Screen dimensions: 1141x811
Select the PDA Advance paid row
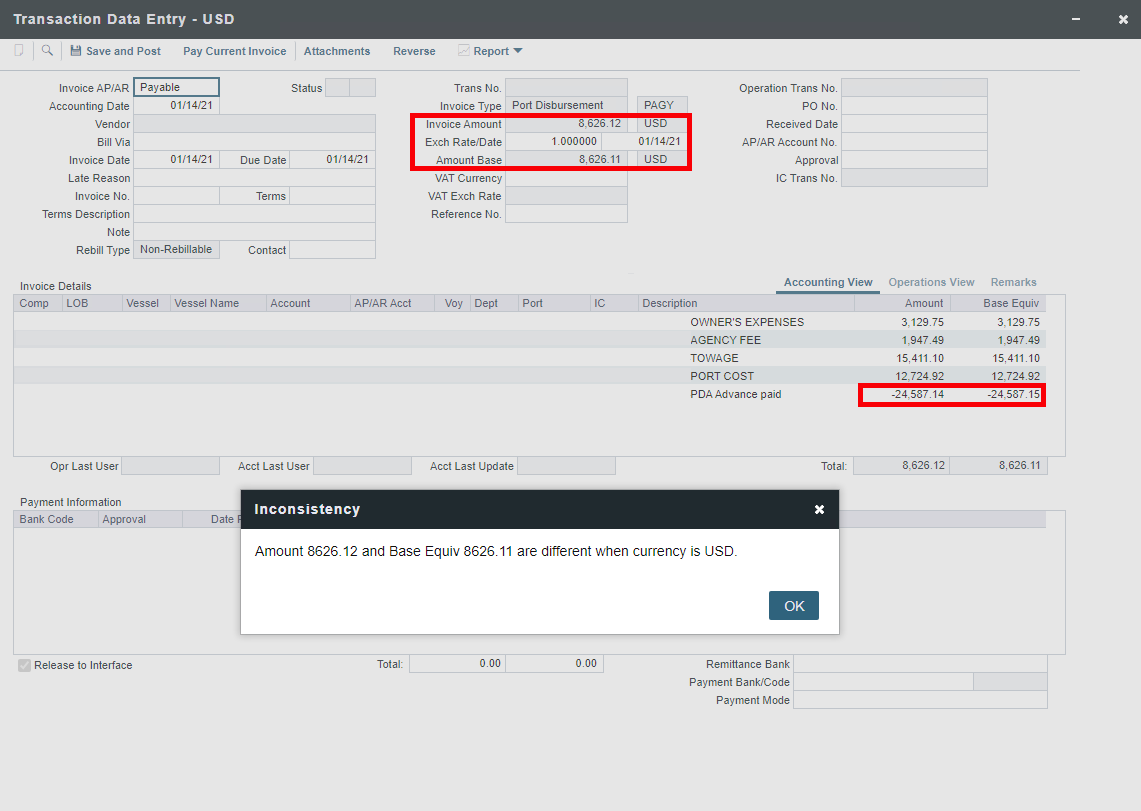pos(735,394)
